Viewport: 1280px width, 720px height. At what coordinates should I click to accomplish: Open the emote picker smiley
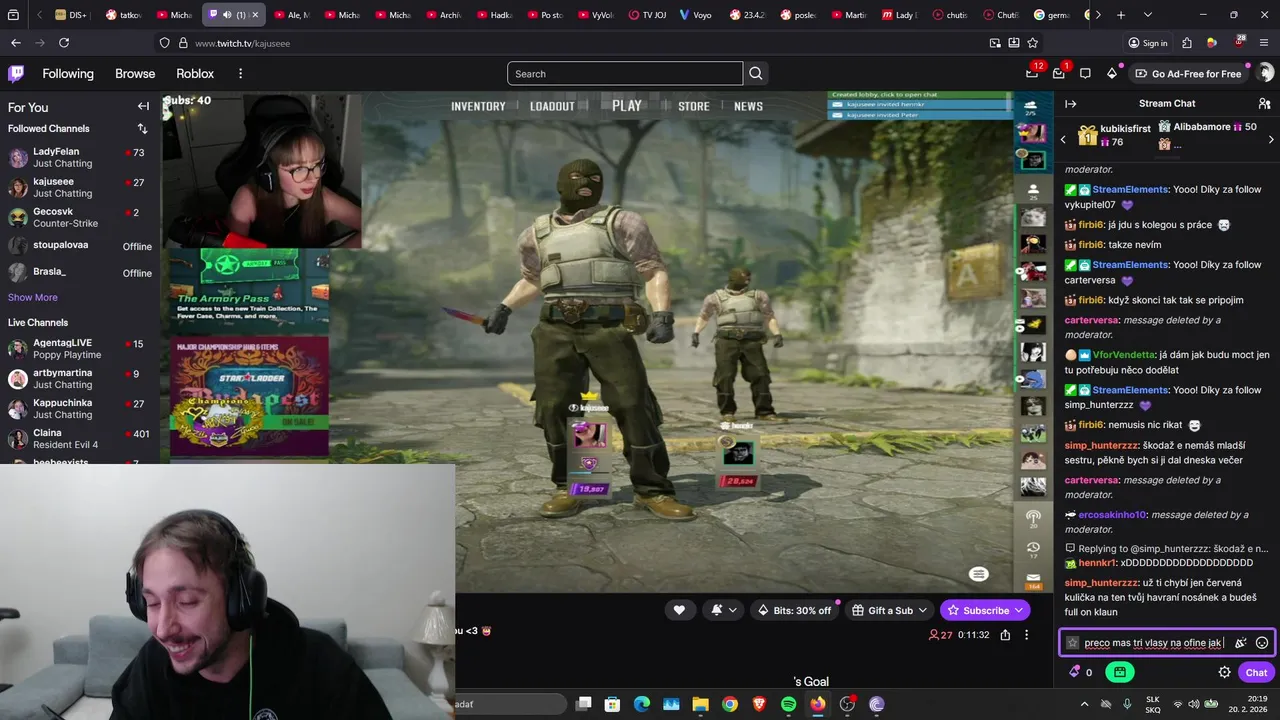coord(1262,643)
